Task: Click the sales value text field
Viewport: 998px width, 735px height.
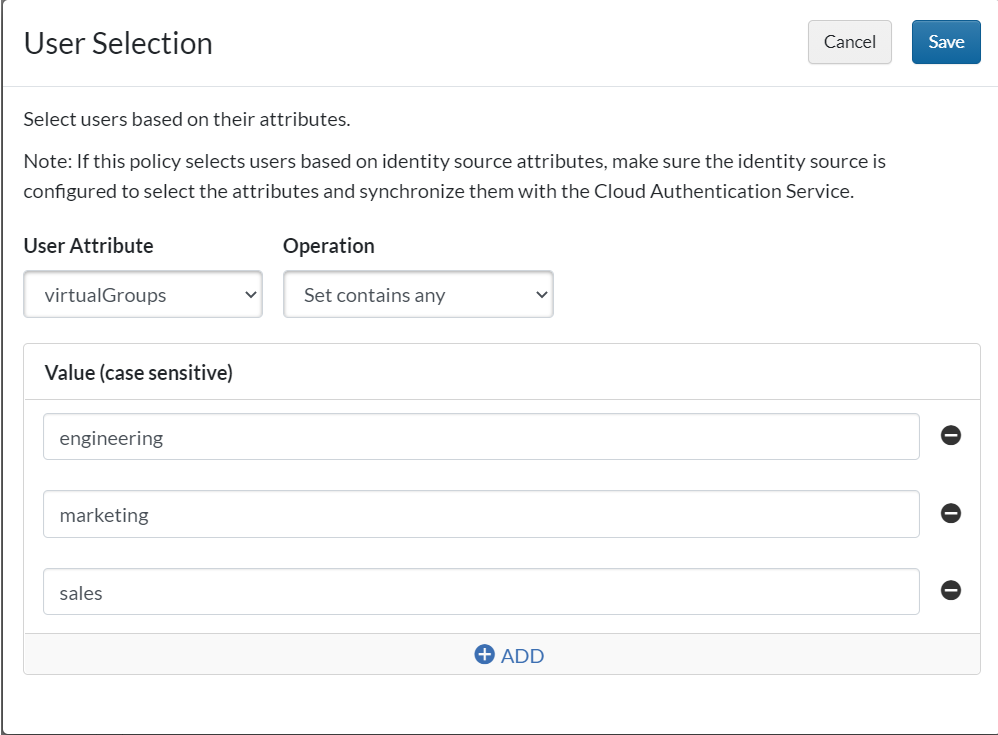Action: 480,591
